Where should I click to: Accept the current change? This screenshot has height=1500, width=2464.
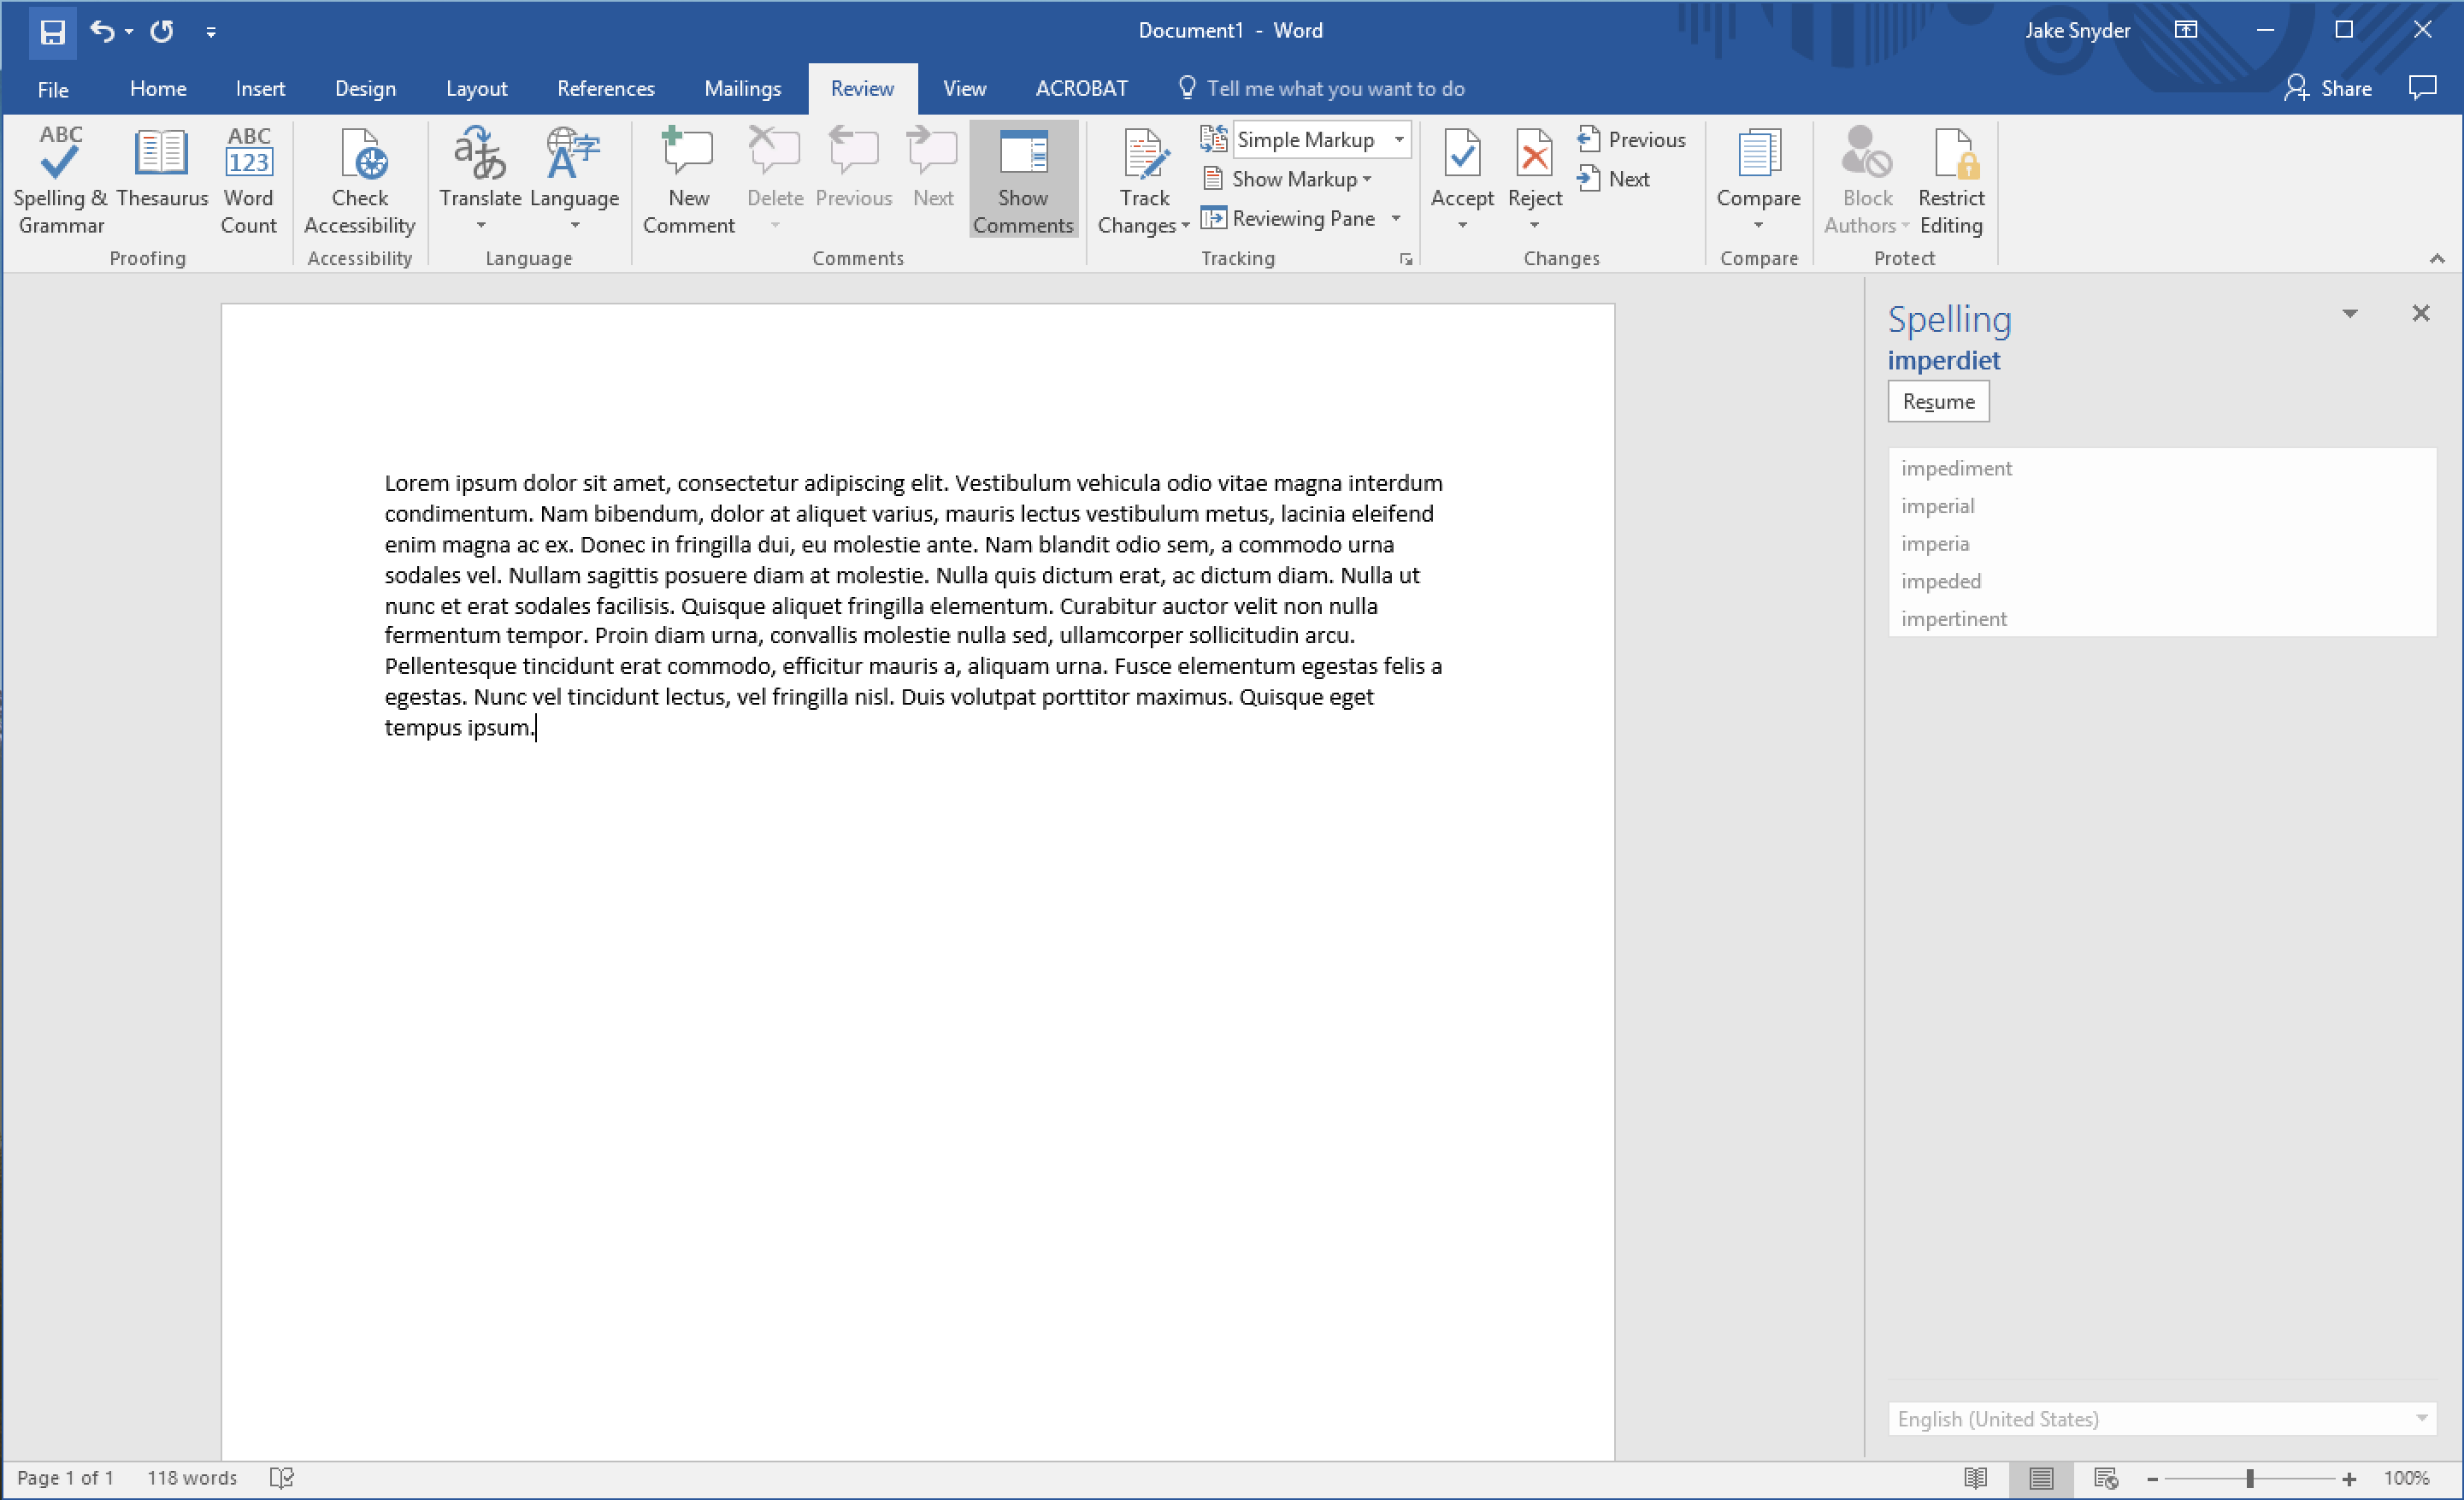(1462, 166)
